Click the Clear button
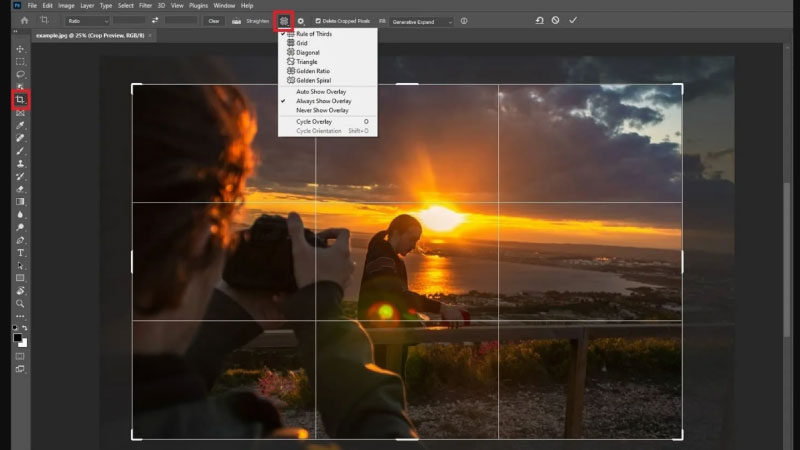Viewport: 800px width, 450px height. click(x=214, y=21)
